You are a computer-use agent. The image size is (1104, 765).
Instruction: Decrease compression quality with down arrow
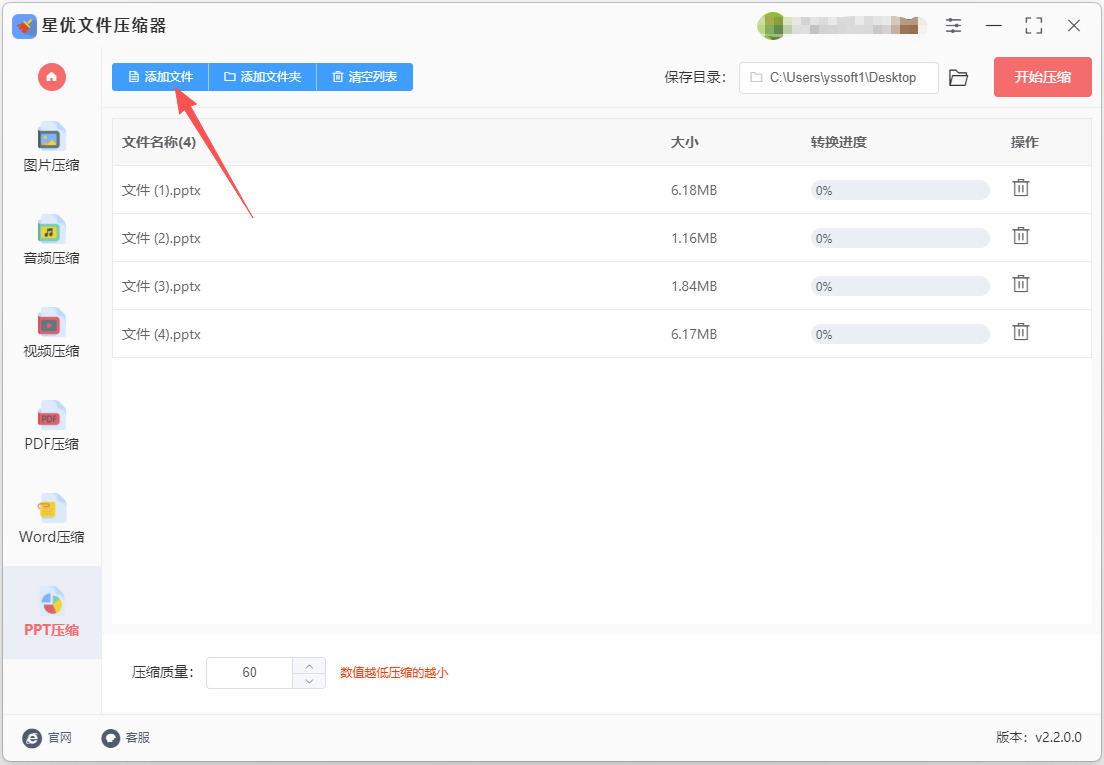point(309,681)
